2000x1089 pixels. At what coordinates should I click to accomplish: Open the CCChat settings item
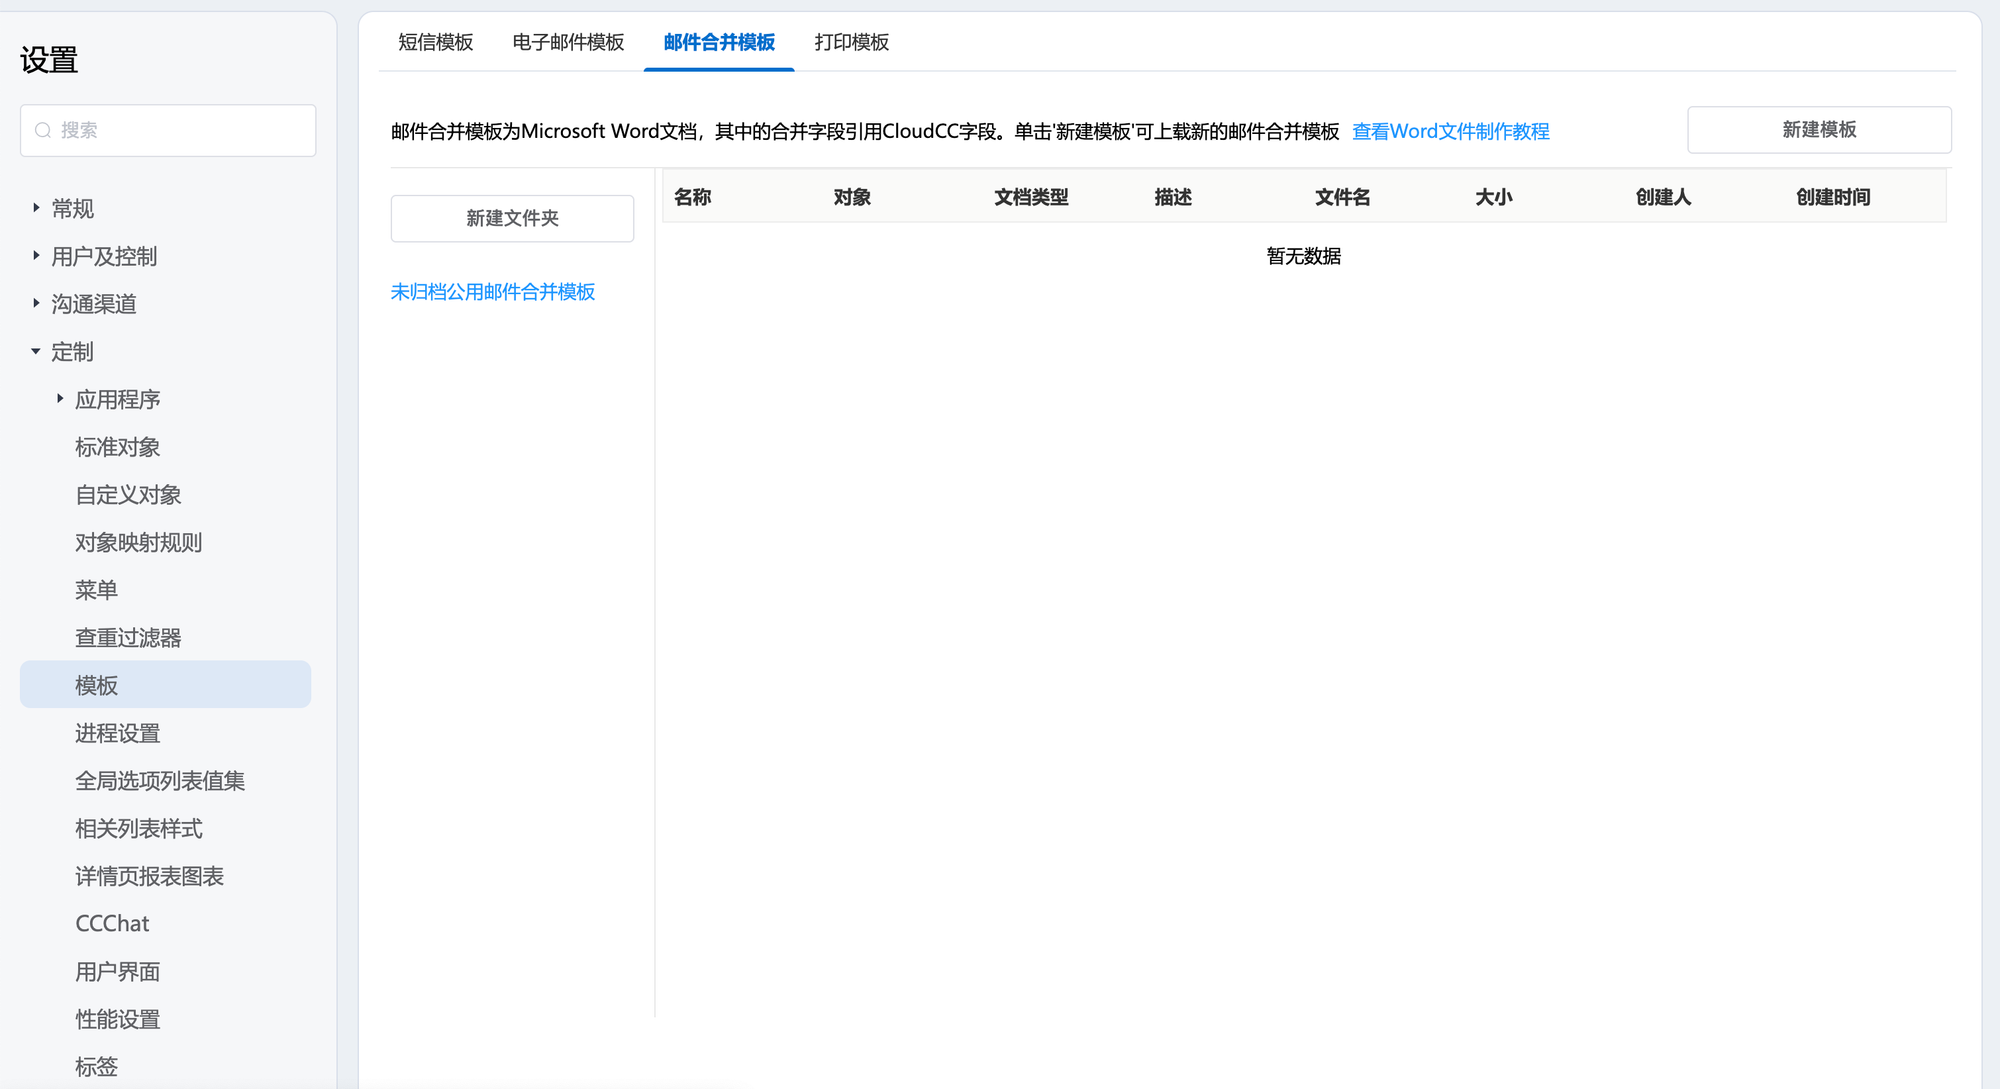click(x=112, y=923)
